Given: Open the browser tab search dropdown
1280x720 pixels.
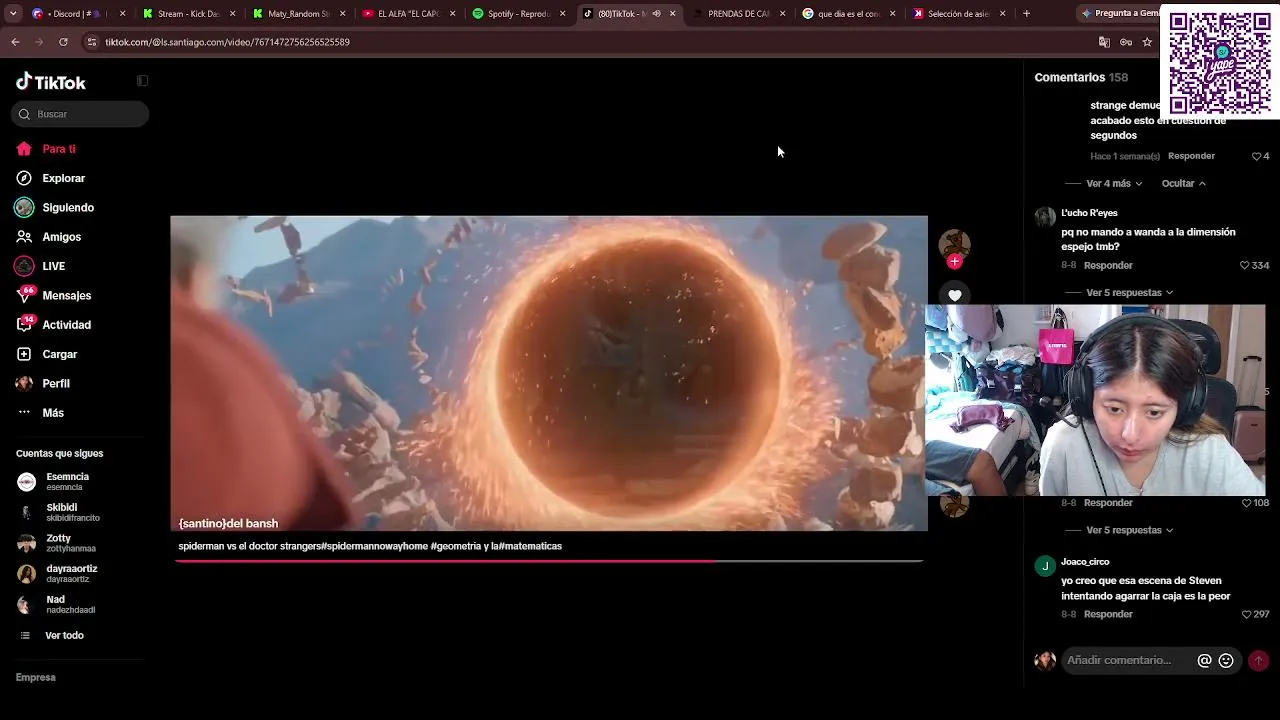Looking at the screenshot, I should (x=13, y=14).
